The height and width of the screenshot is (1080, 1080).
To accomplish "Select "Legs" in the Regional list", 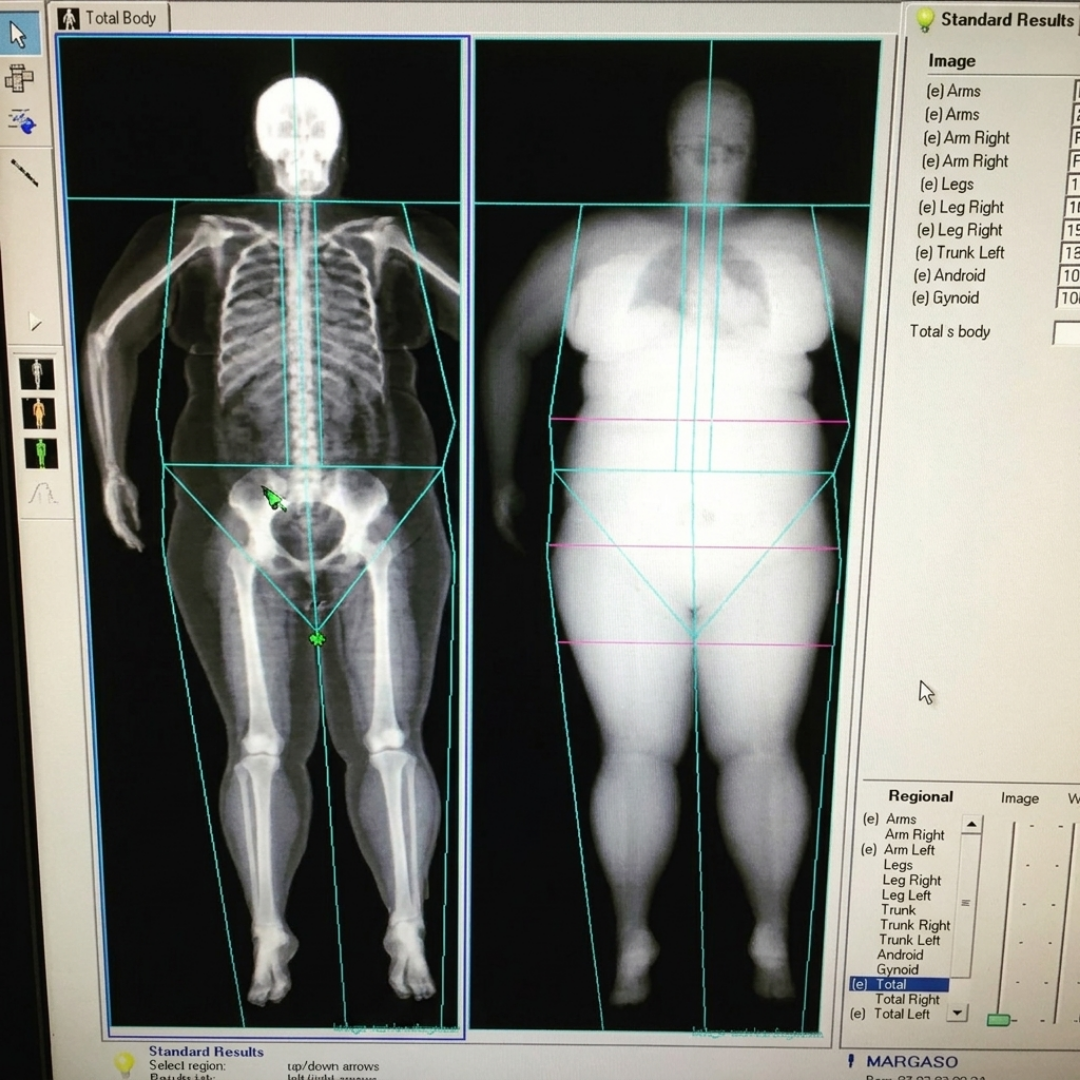I will pos(898,865).
